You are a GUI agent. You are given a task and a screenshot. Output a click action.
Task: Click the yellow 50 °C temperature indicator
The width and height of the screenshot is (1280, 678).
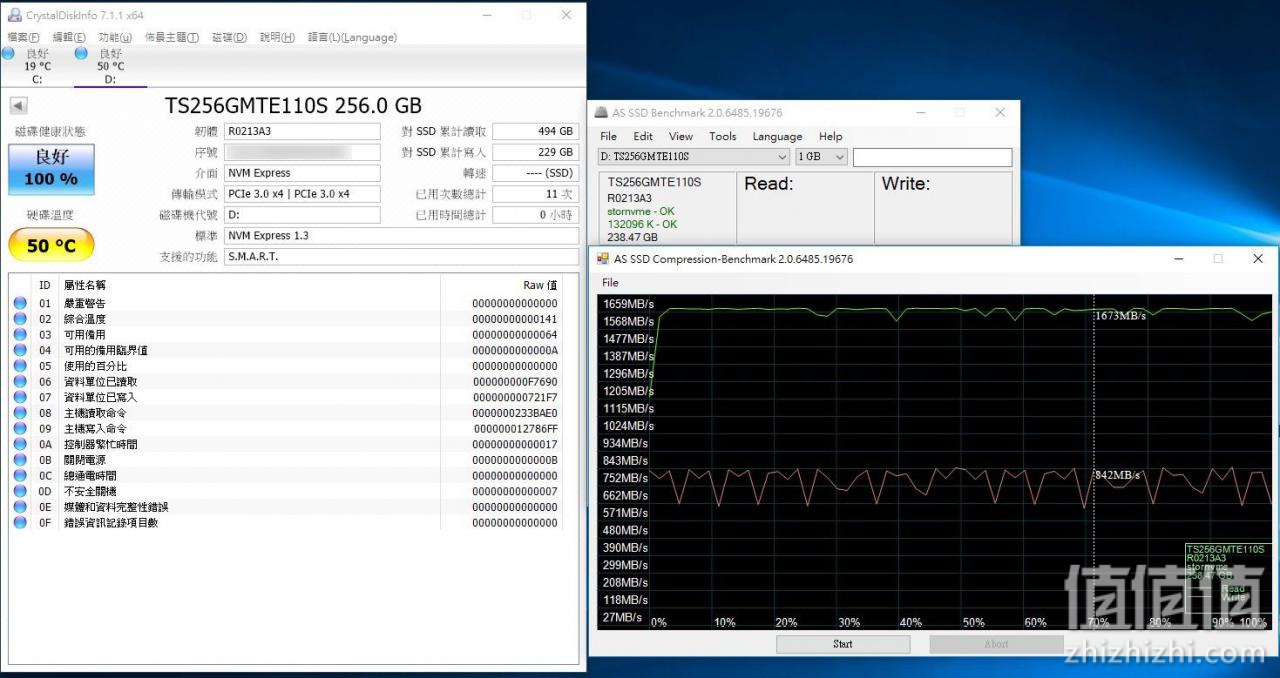click(51, 245)
